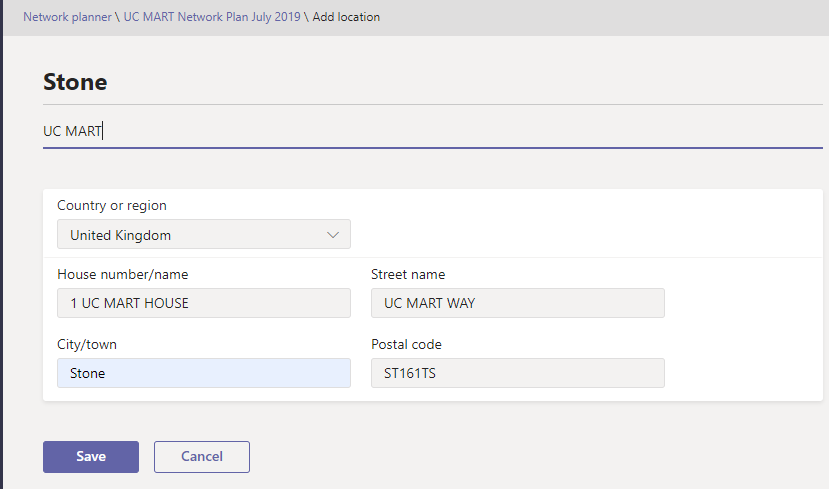The width and height of the screenshot is (829, 489).
Task: Focus the Postal code field ST161TS
Action: [x=517, y=373]
